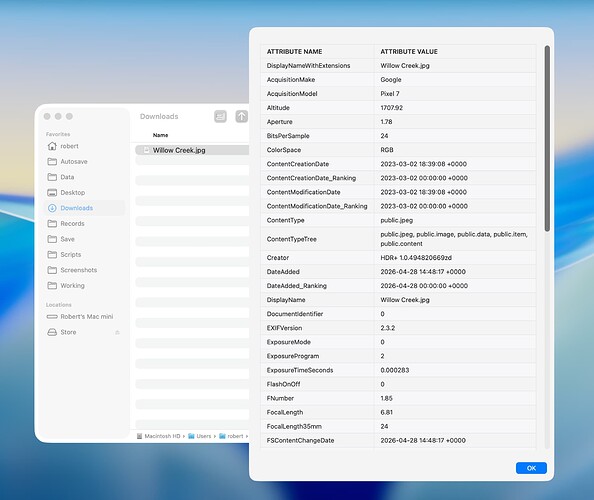Select the ExposureMode attribute name

click(288, 342)
